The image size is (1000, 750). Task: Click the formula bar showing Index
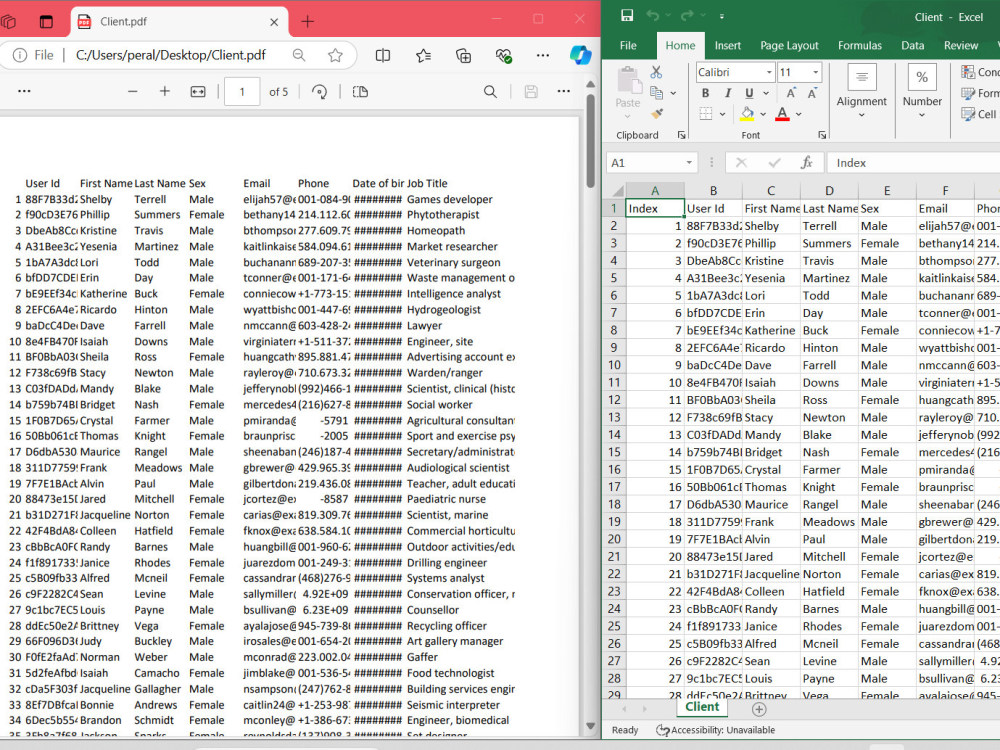[x=913, y=163]
